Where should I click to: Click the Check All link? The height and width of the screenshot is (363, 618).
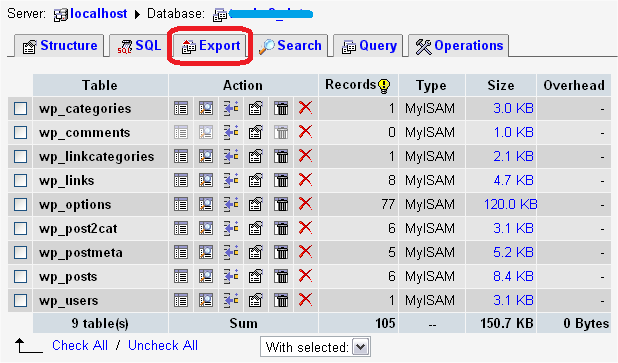[80, 345]
